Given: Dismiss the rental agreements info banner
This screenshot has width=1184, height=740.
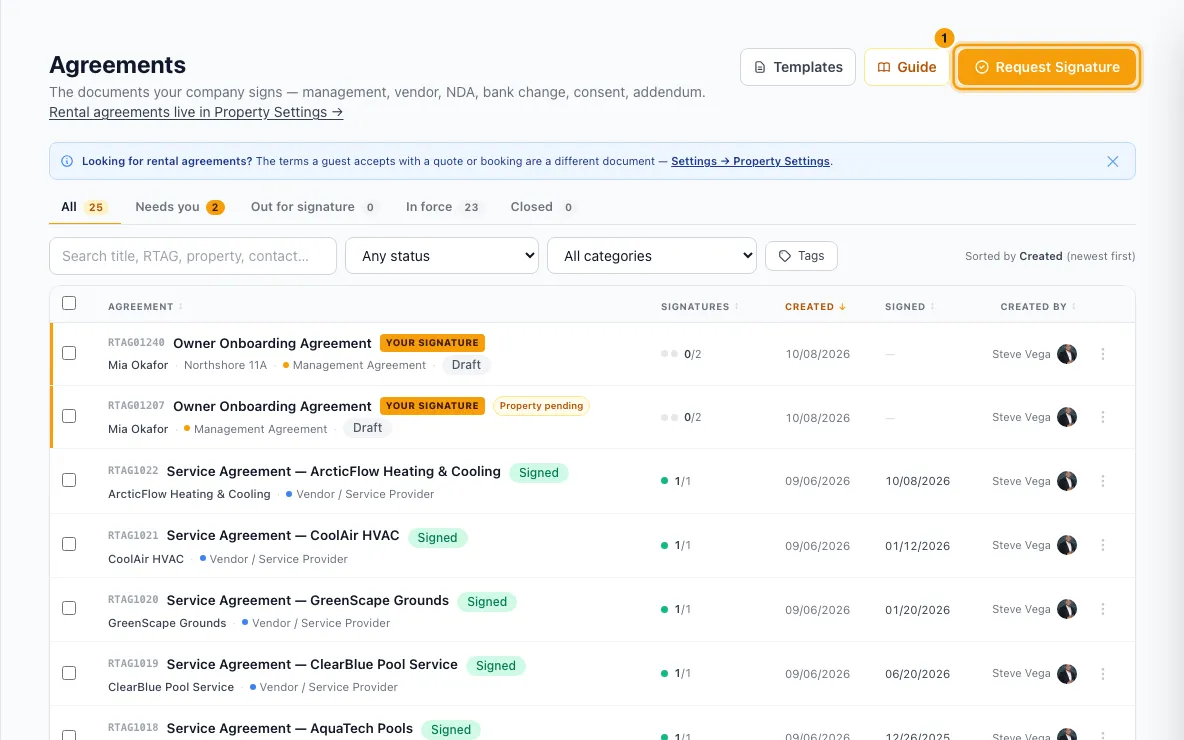Looking at the screenshot, I should pos(1112,162).
